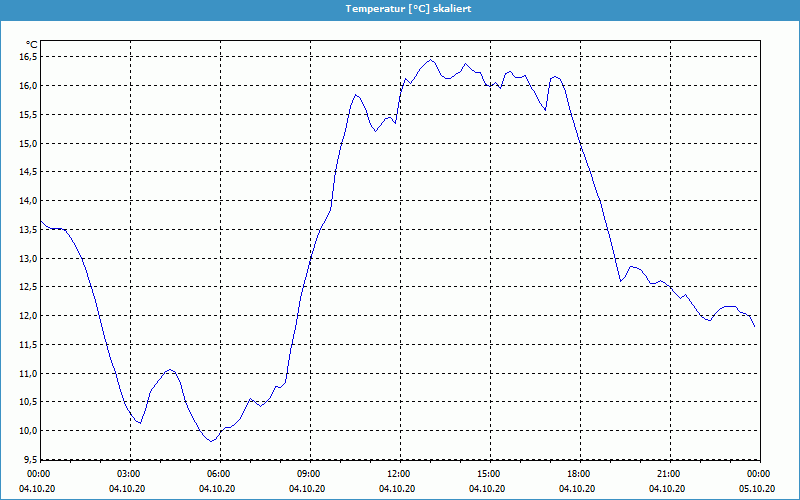This screenshot has width=800, height=500.
Task: Click the small curve peak around 04:30
Action: tap(171, 370)
